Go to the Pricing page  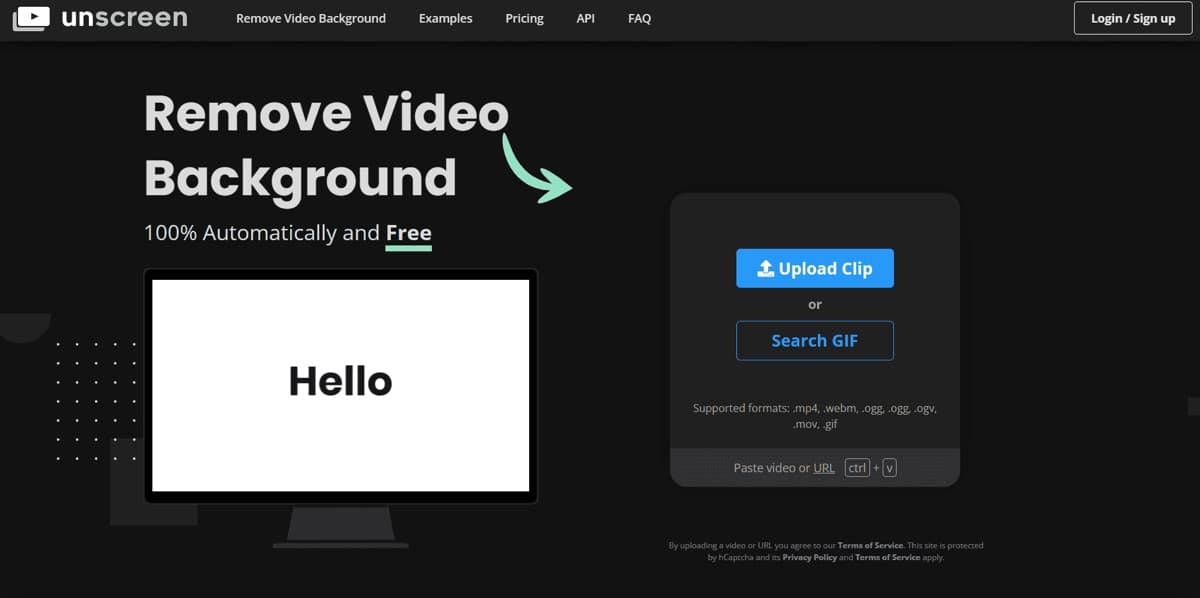coord(525,18)
